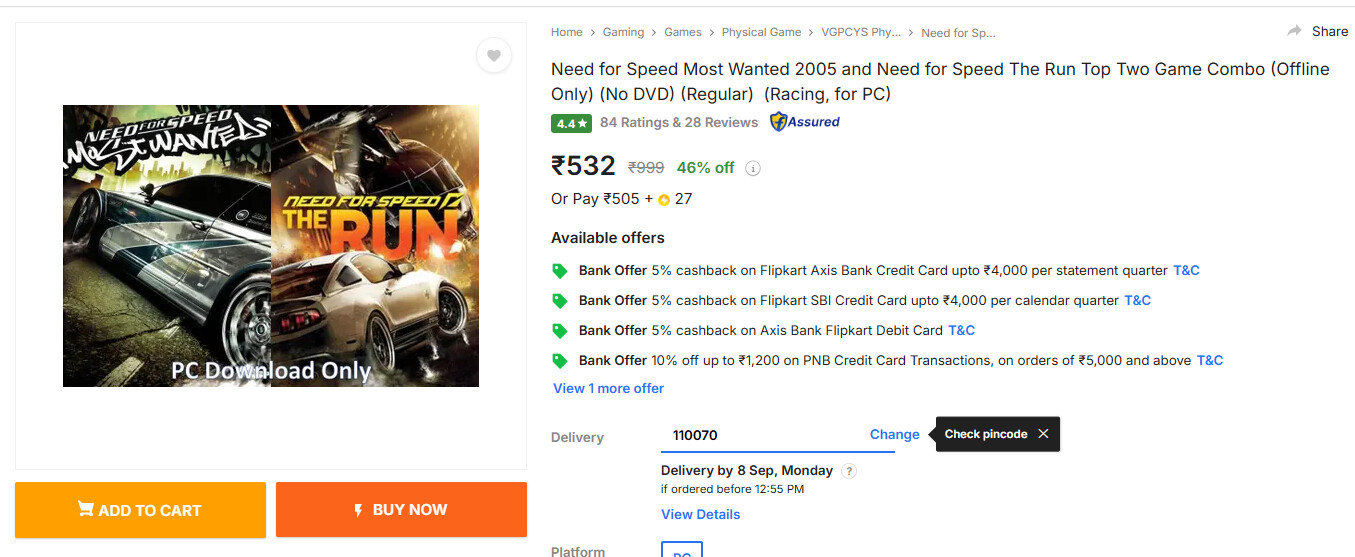
Task: Click Change next to pincode
Action: [x=894, y=434]
